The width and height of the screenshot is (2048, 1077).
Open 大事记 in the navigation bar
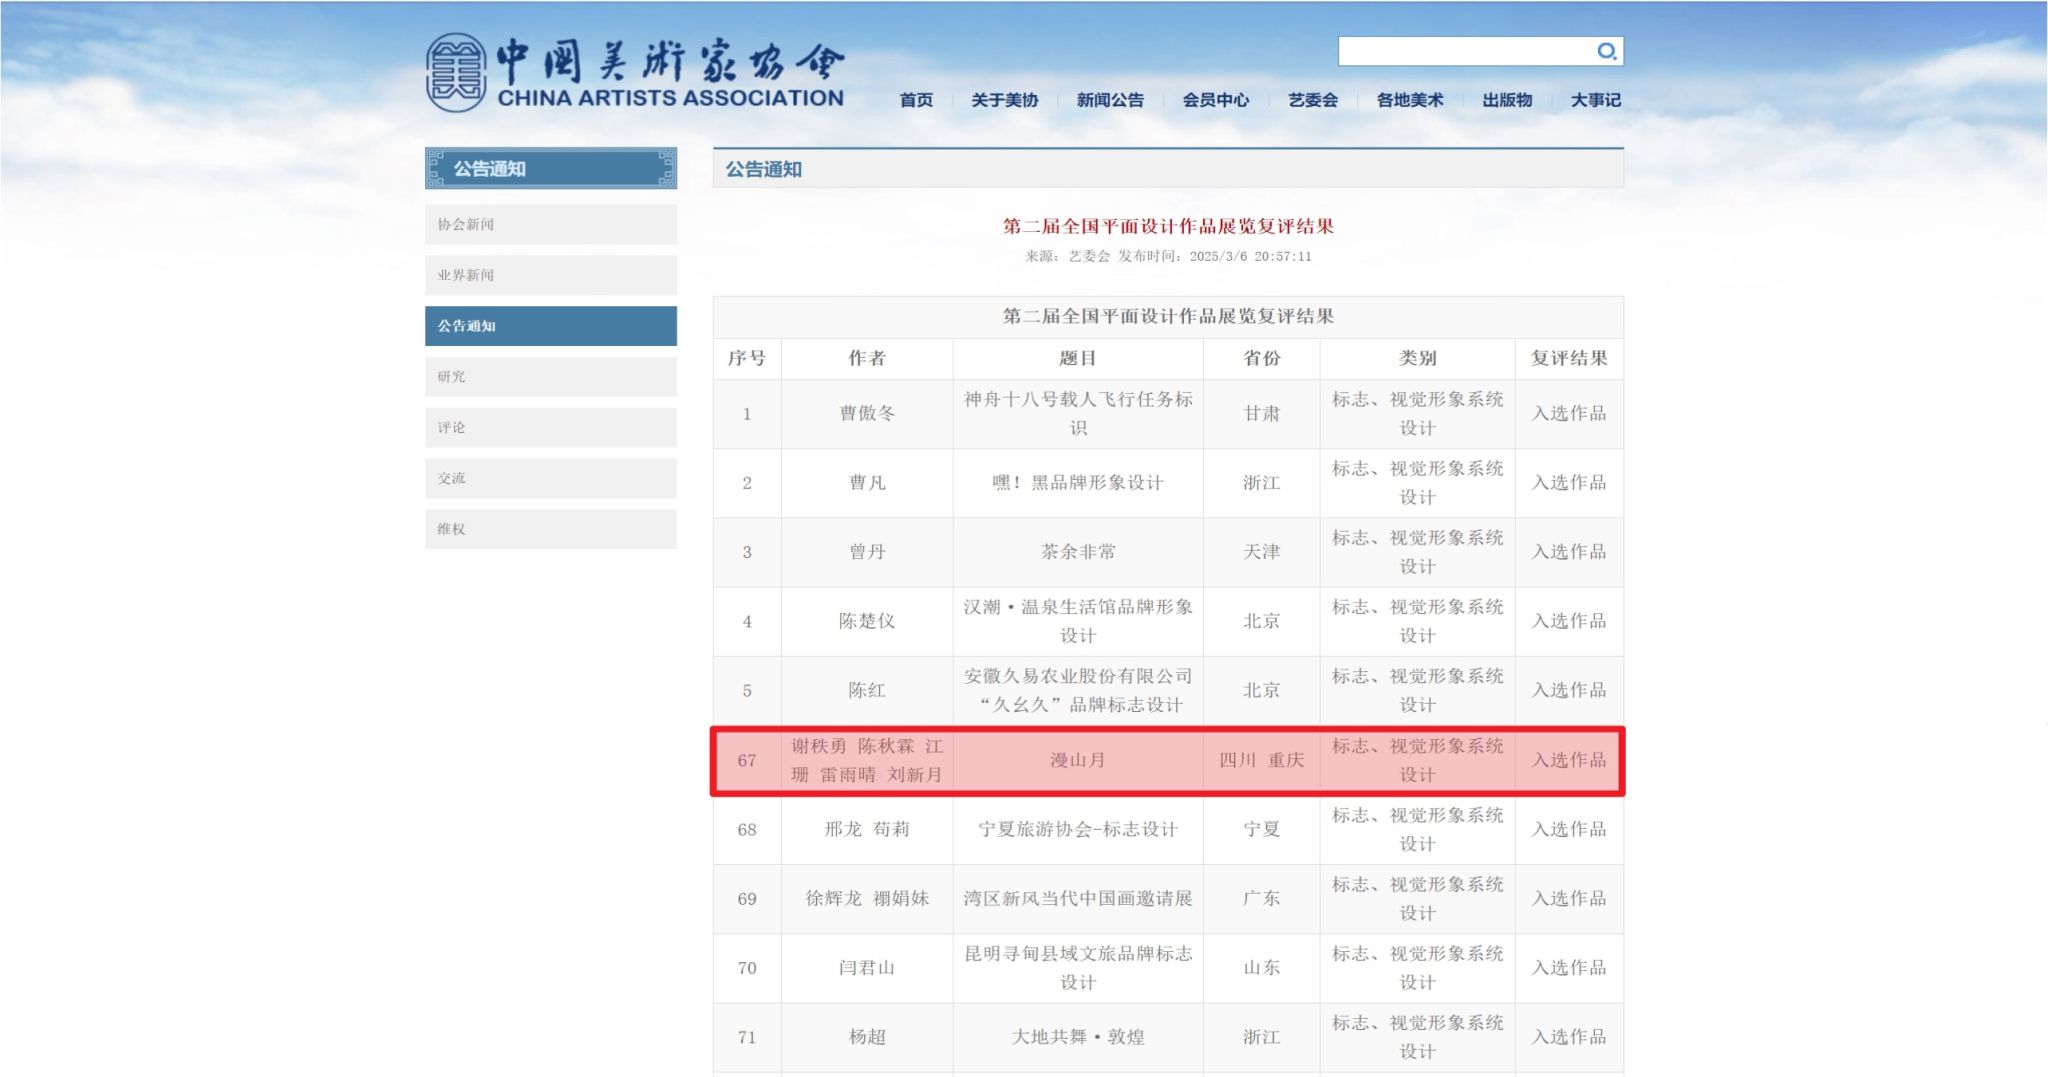pyautogui.click(x=1595, y=100)
